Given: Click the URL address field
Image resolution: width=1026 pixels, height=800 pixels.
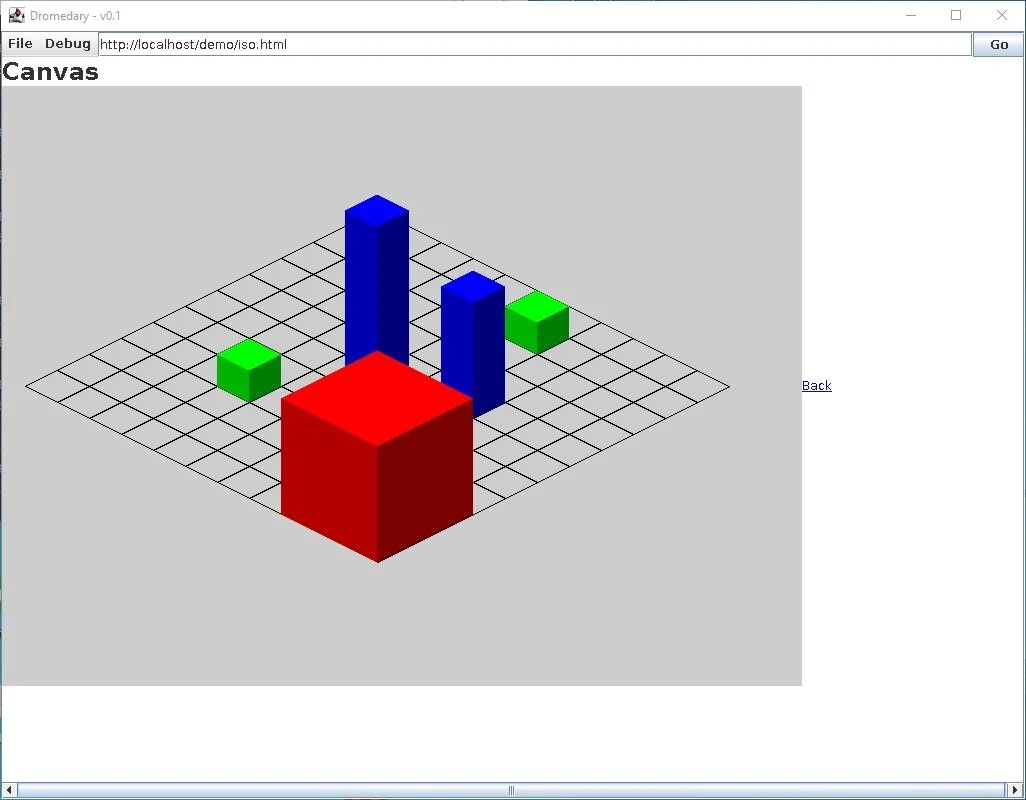Looking at the screenshot, I should (535, 44).
